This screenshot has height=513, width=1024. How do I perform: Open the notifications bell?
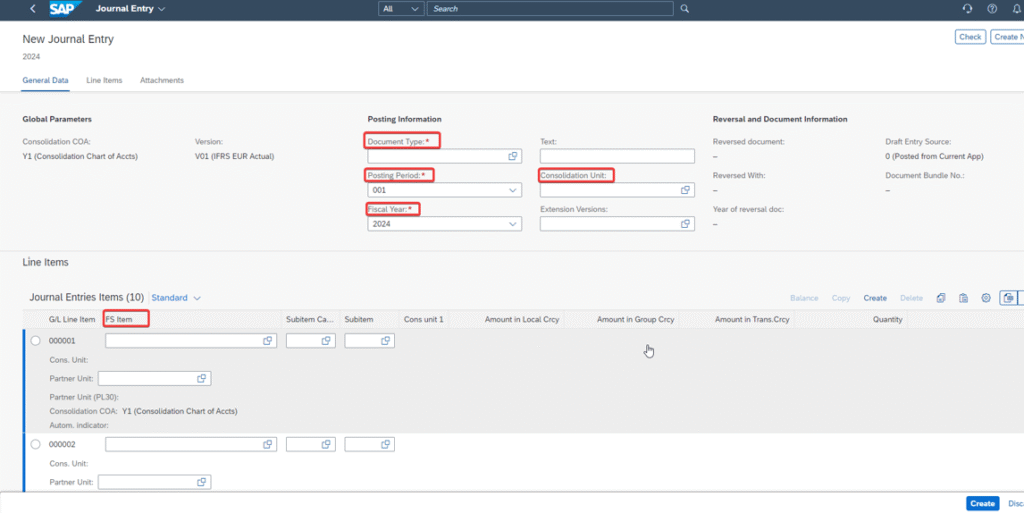coord(1016,9)
